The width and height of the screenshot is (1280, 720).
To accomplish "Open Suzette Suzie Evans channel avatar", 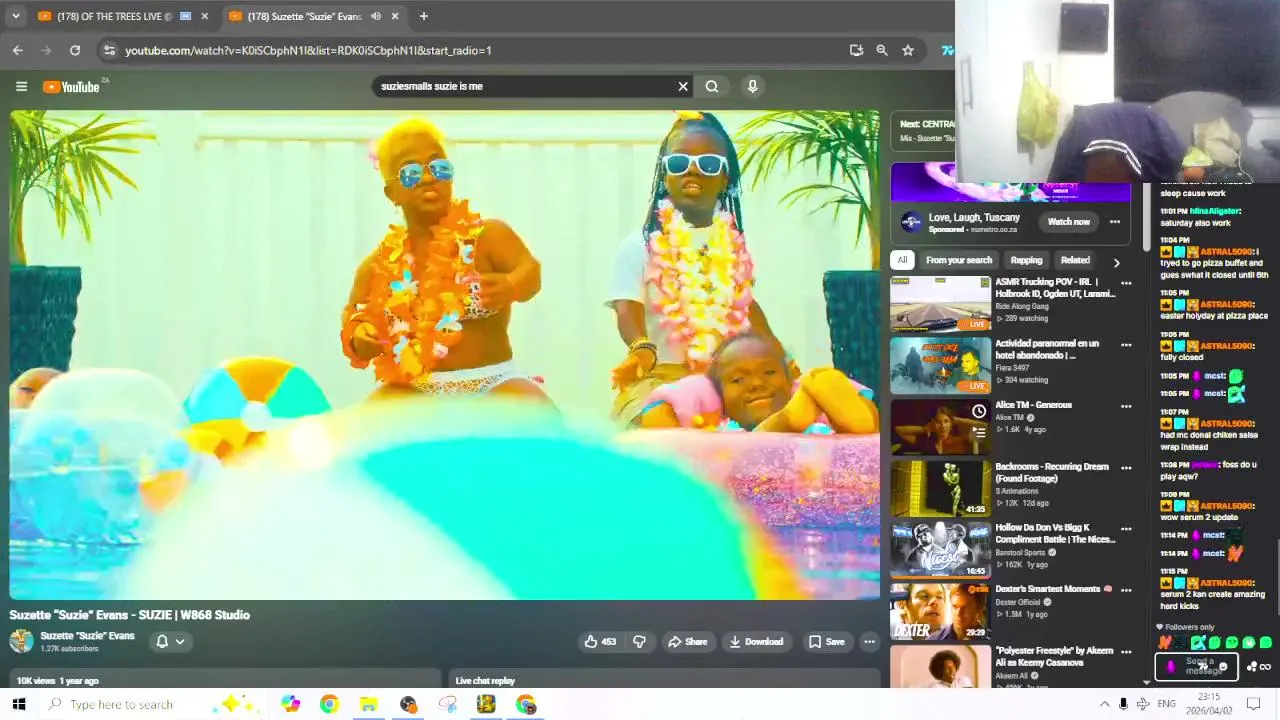I will coord(21,641).
